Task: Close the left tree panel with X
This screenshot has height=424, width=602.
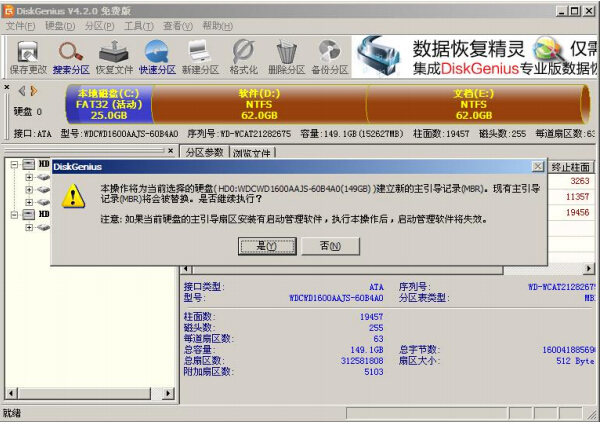Action: (x=171, y=151)
